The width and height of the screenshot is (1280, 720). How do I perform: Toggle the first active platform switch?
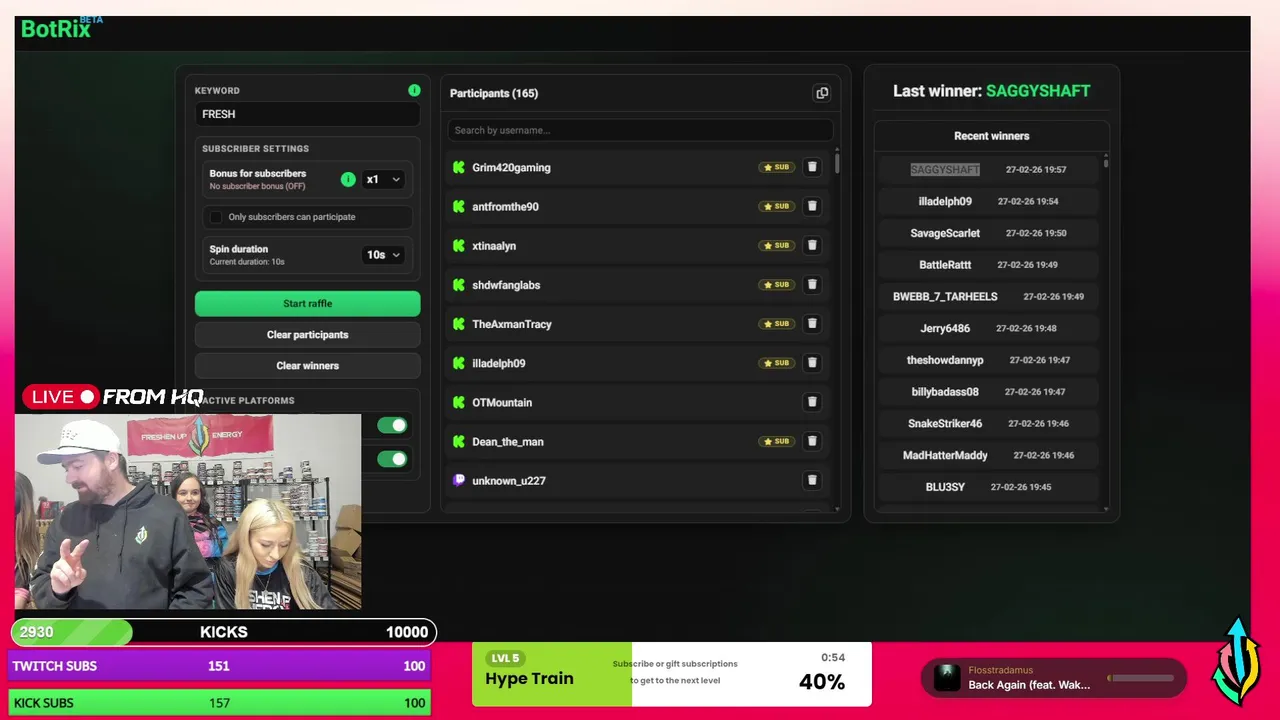pos(392,426)
